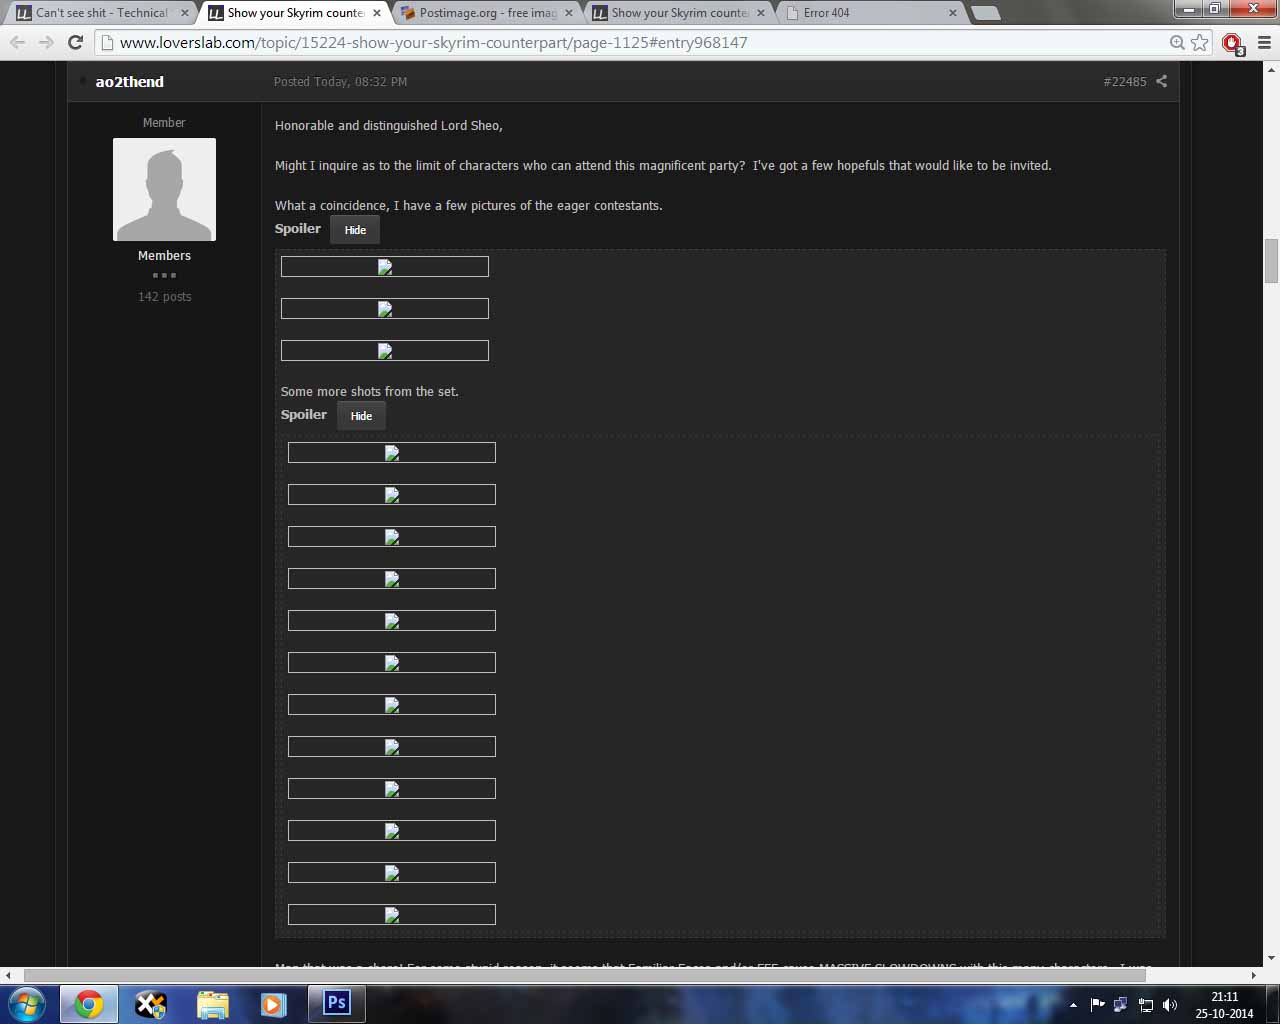Viewport: 1280px width, 1024px height.
Task: Open the ao2thend username profile link
Action: 129,82
